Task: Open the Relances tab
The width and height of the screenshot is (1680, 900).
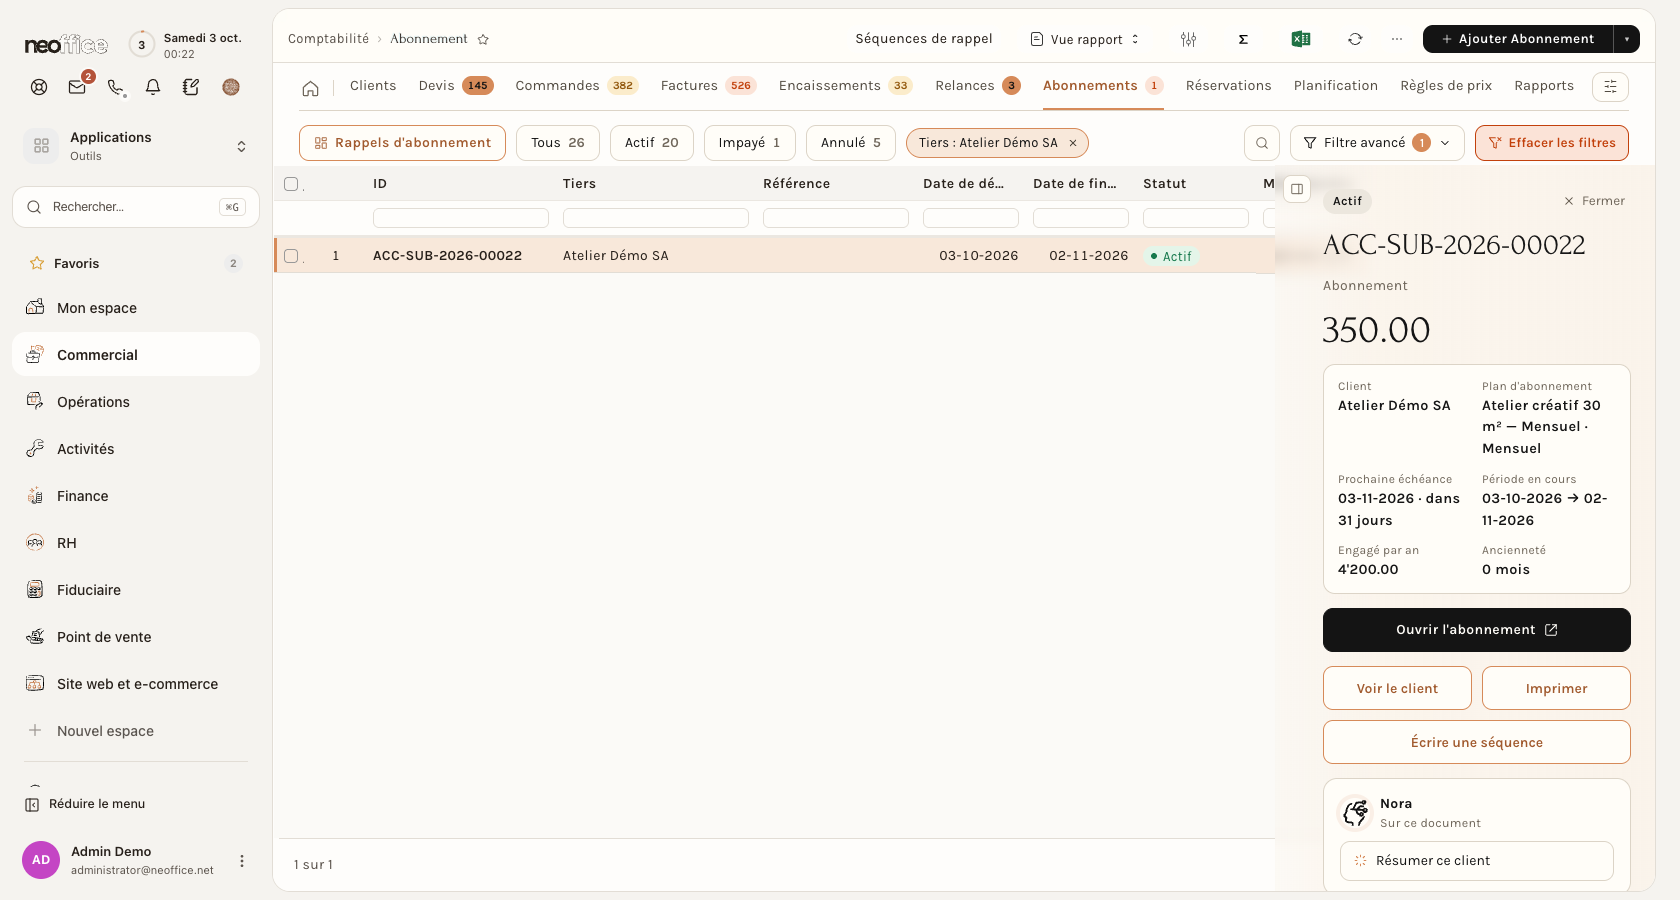Action: pos(977,86)
